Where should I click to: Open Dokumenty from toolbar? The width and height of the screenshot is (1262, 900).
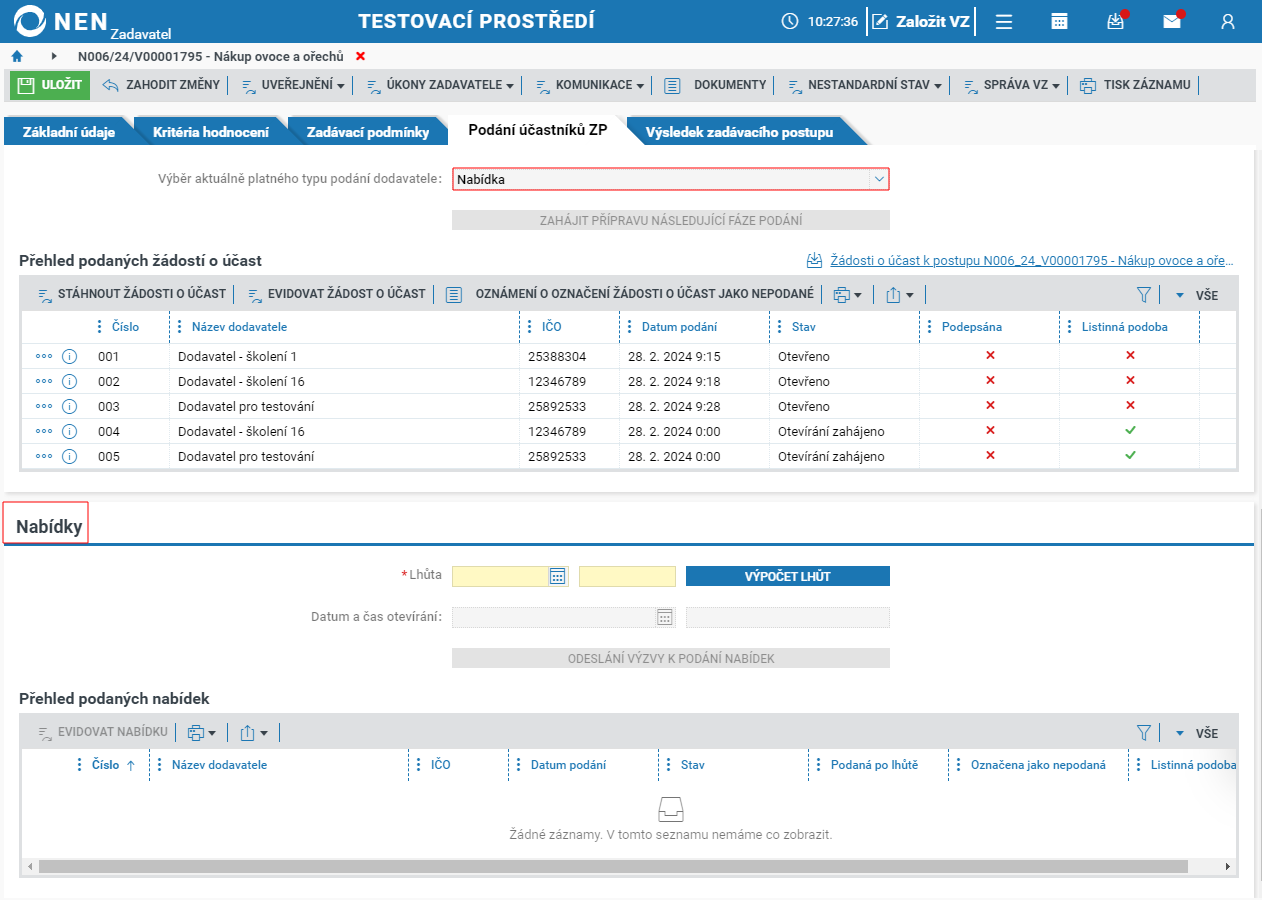716,85
